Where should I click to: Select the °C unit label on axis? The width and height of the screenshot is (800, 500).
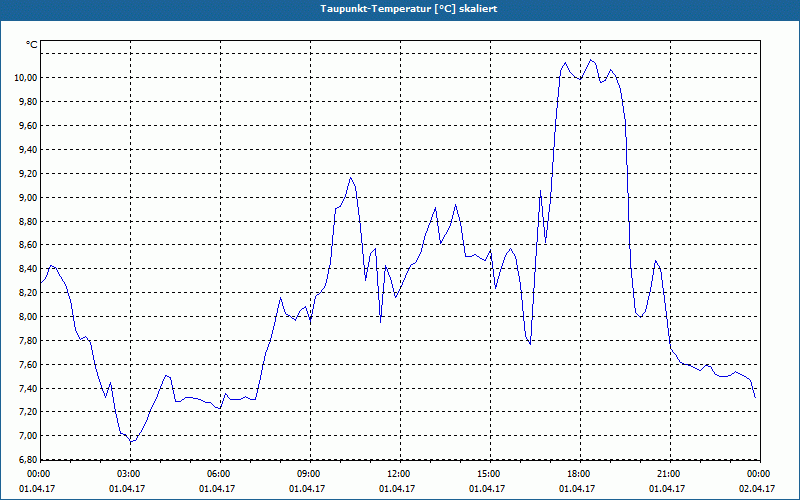click(32, 45)
